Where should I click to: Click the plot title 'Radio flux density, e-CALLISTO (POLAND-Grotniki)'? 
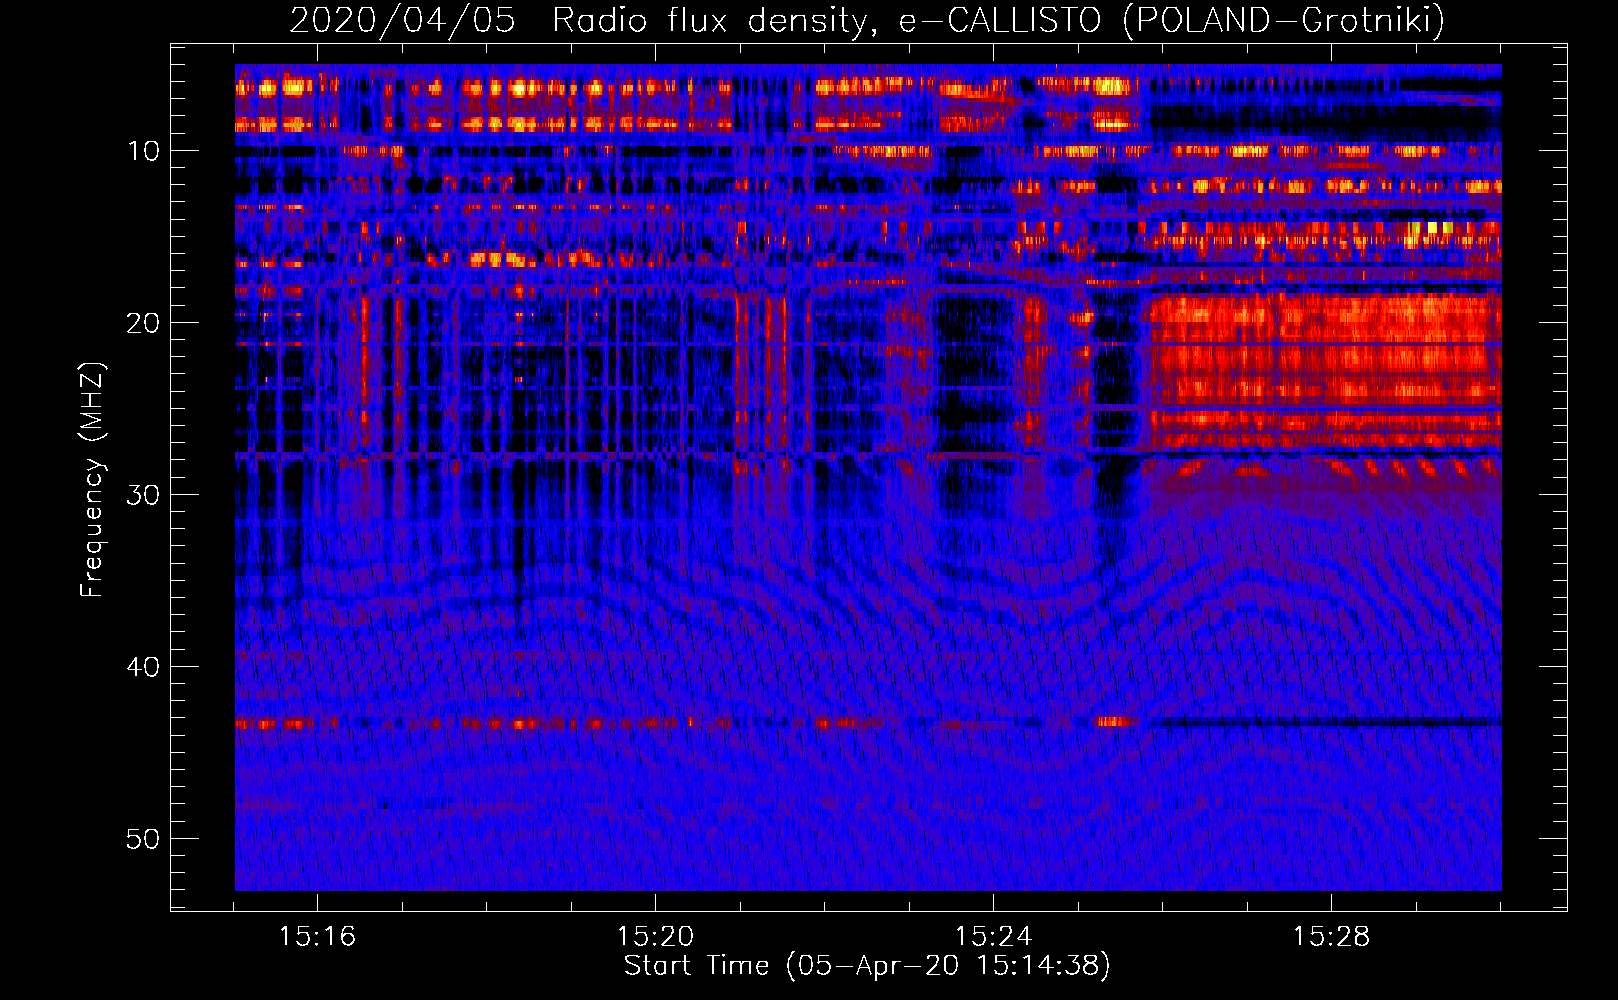[x=998, y=20]
